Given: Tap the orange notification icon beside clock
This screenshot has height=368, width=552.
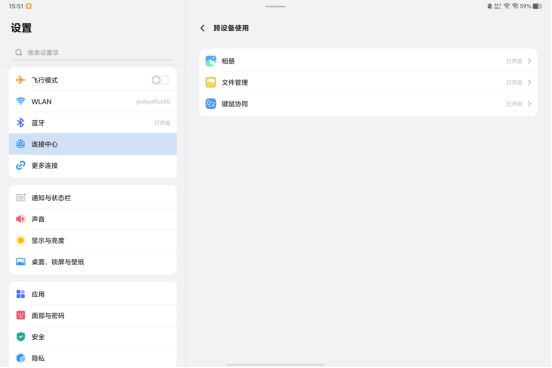Looking at the screenshot, I should 29,6.
